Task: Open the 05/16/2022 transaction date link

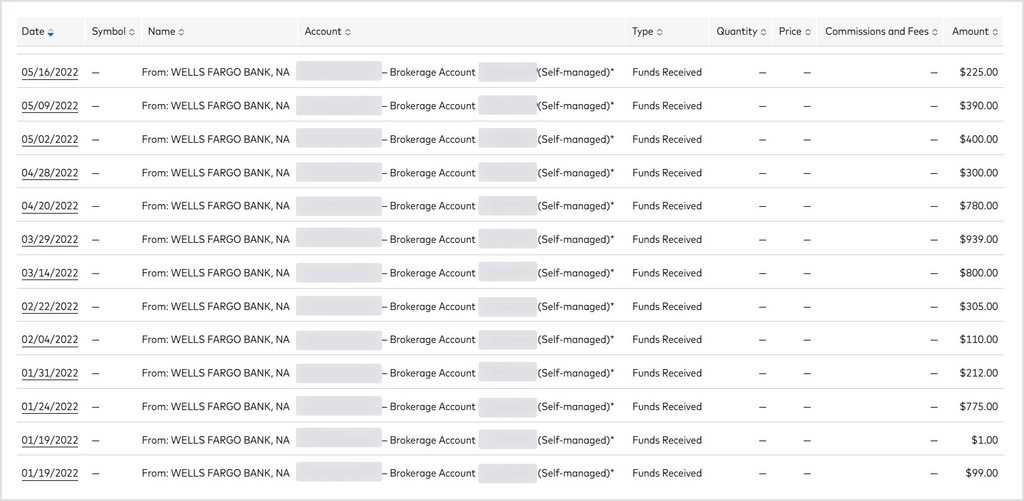Action: pos(50,73)
